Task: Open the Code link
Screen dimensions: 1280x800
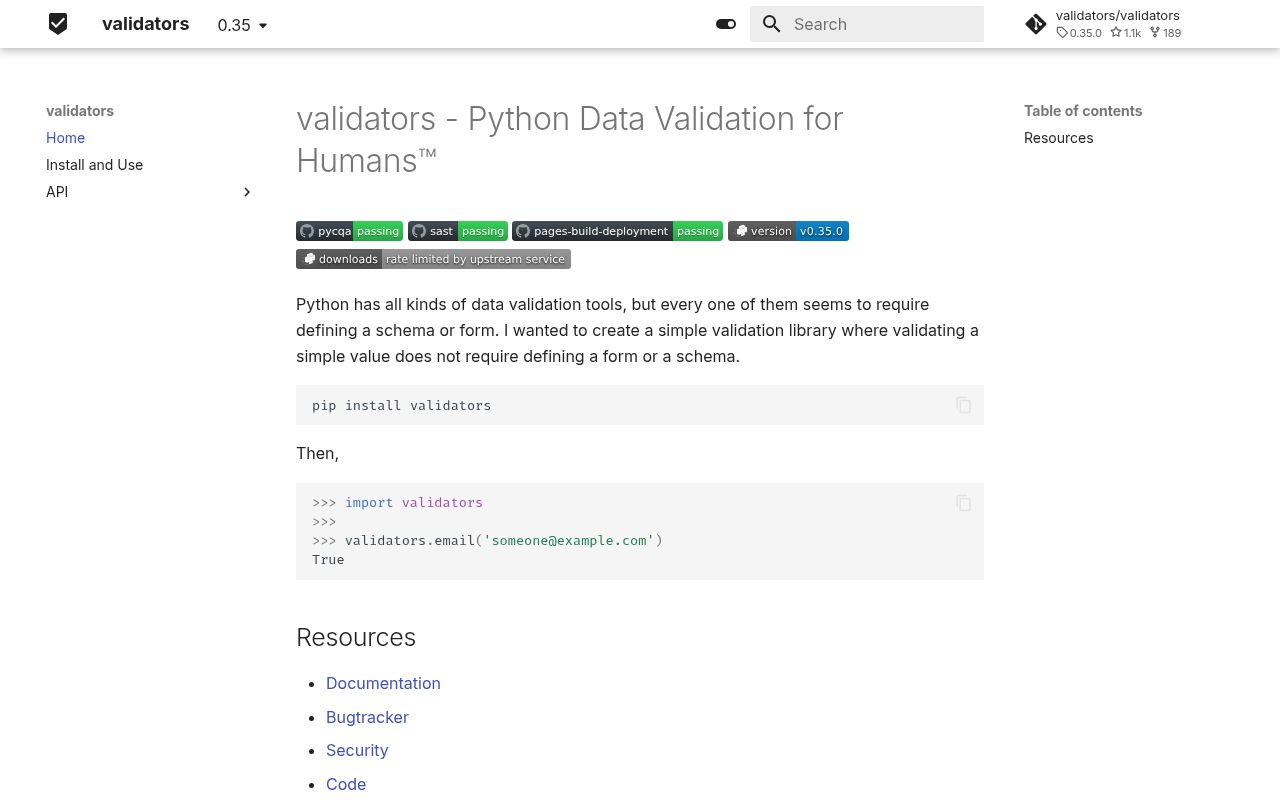Action: [346, 784]
